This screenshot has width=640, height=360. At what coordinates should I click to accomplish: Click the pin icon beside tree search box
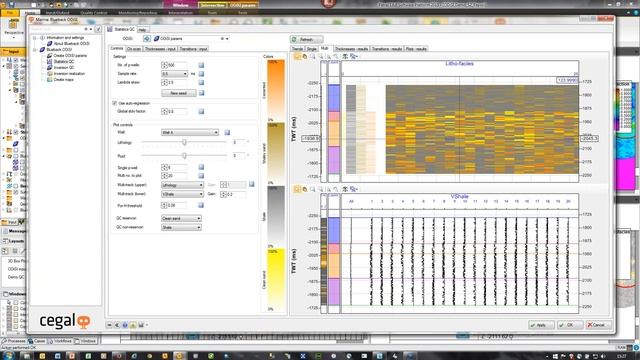98,29
